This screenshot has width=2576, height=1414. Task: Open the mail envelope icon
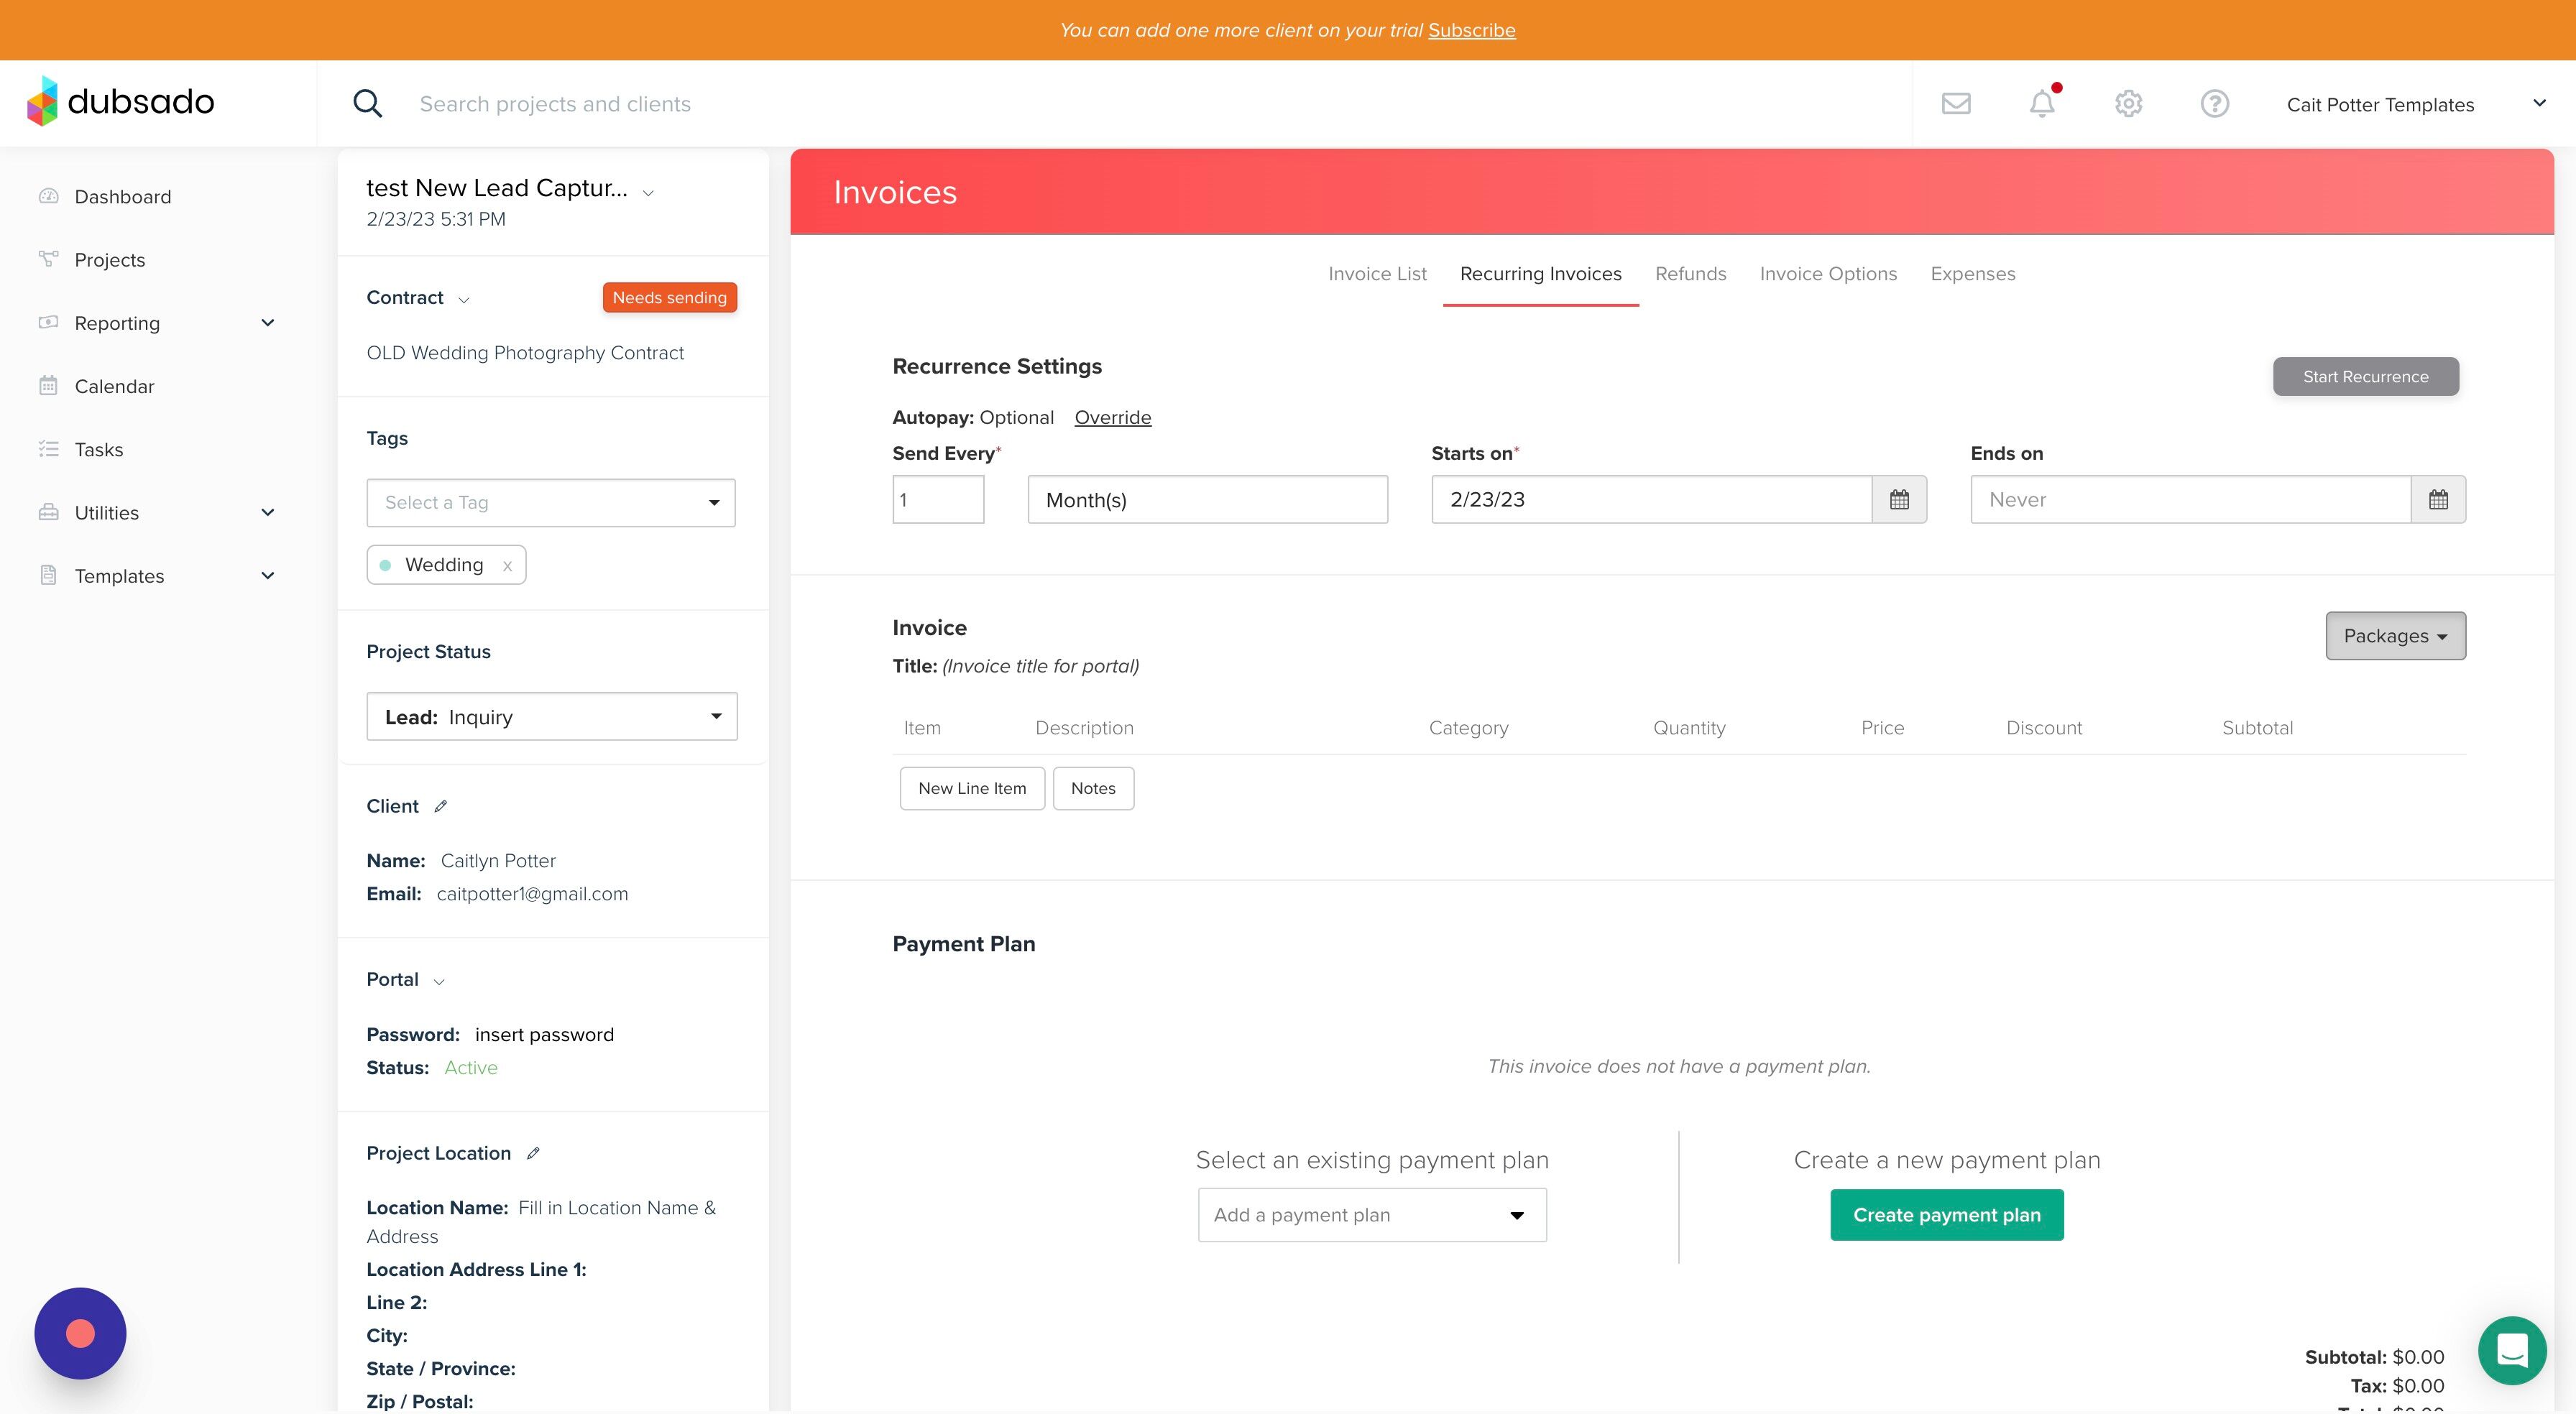coord(1956,104)
